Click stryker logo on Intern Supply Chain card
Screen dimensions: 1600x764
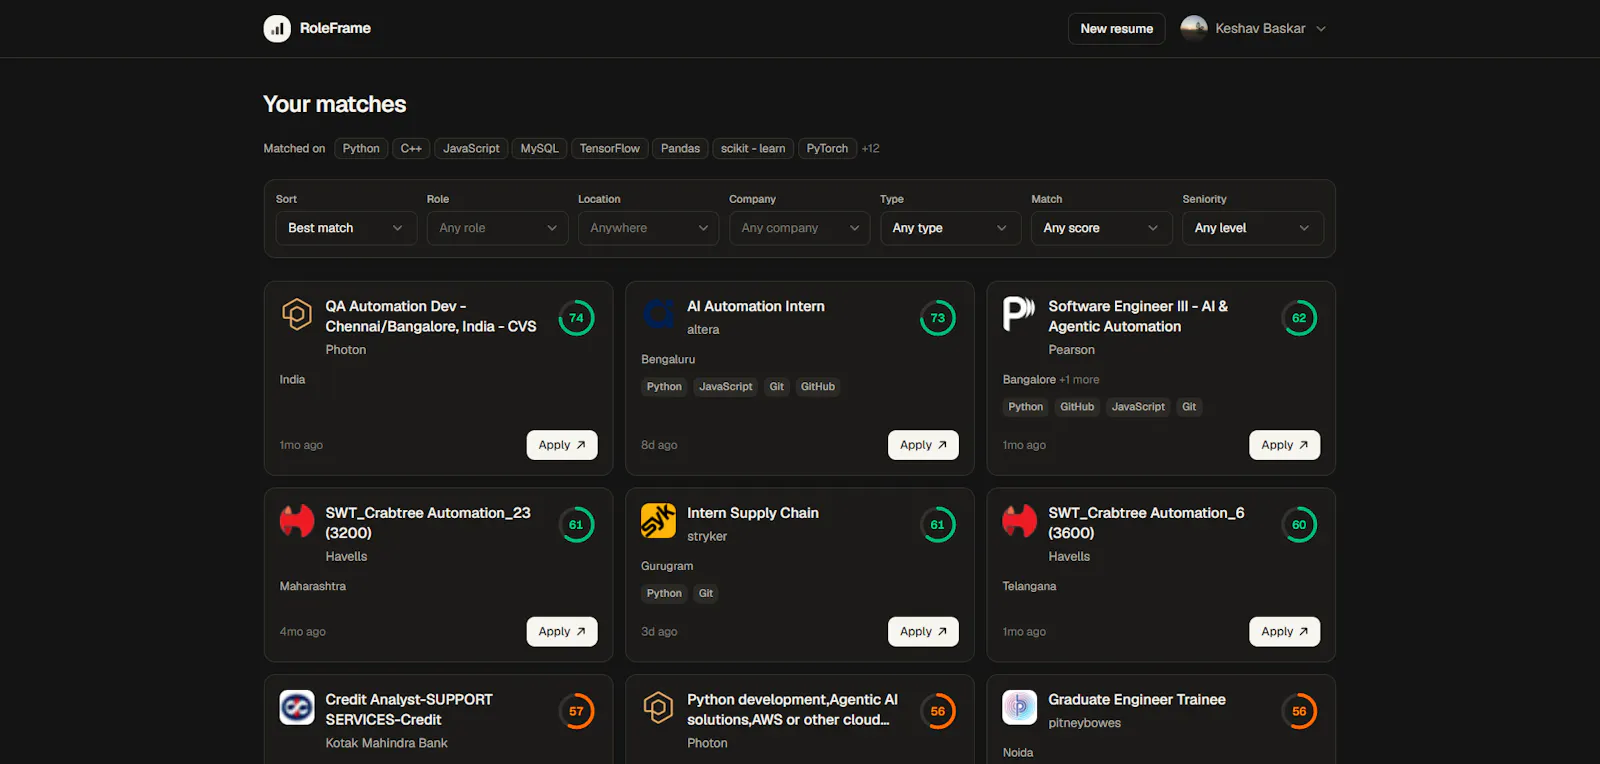coord(658,521)
